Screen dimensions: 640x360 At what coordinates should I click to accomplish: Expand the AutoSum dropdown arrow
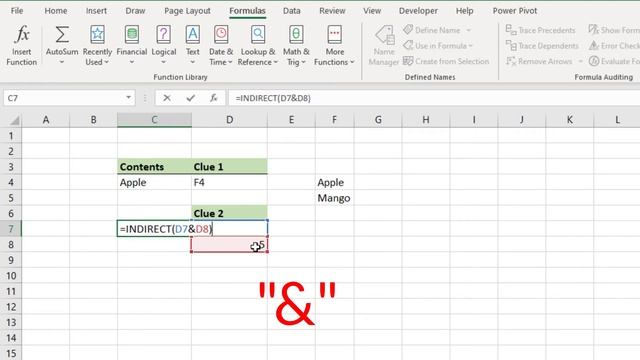[x=62, y=62]
